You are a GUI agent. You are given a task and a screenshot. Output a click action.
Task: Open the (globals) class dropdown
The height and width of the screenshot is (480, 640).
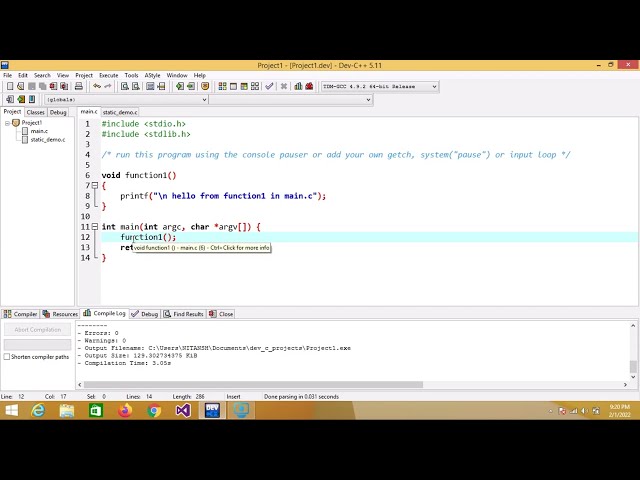[x=126, y=100]
